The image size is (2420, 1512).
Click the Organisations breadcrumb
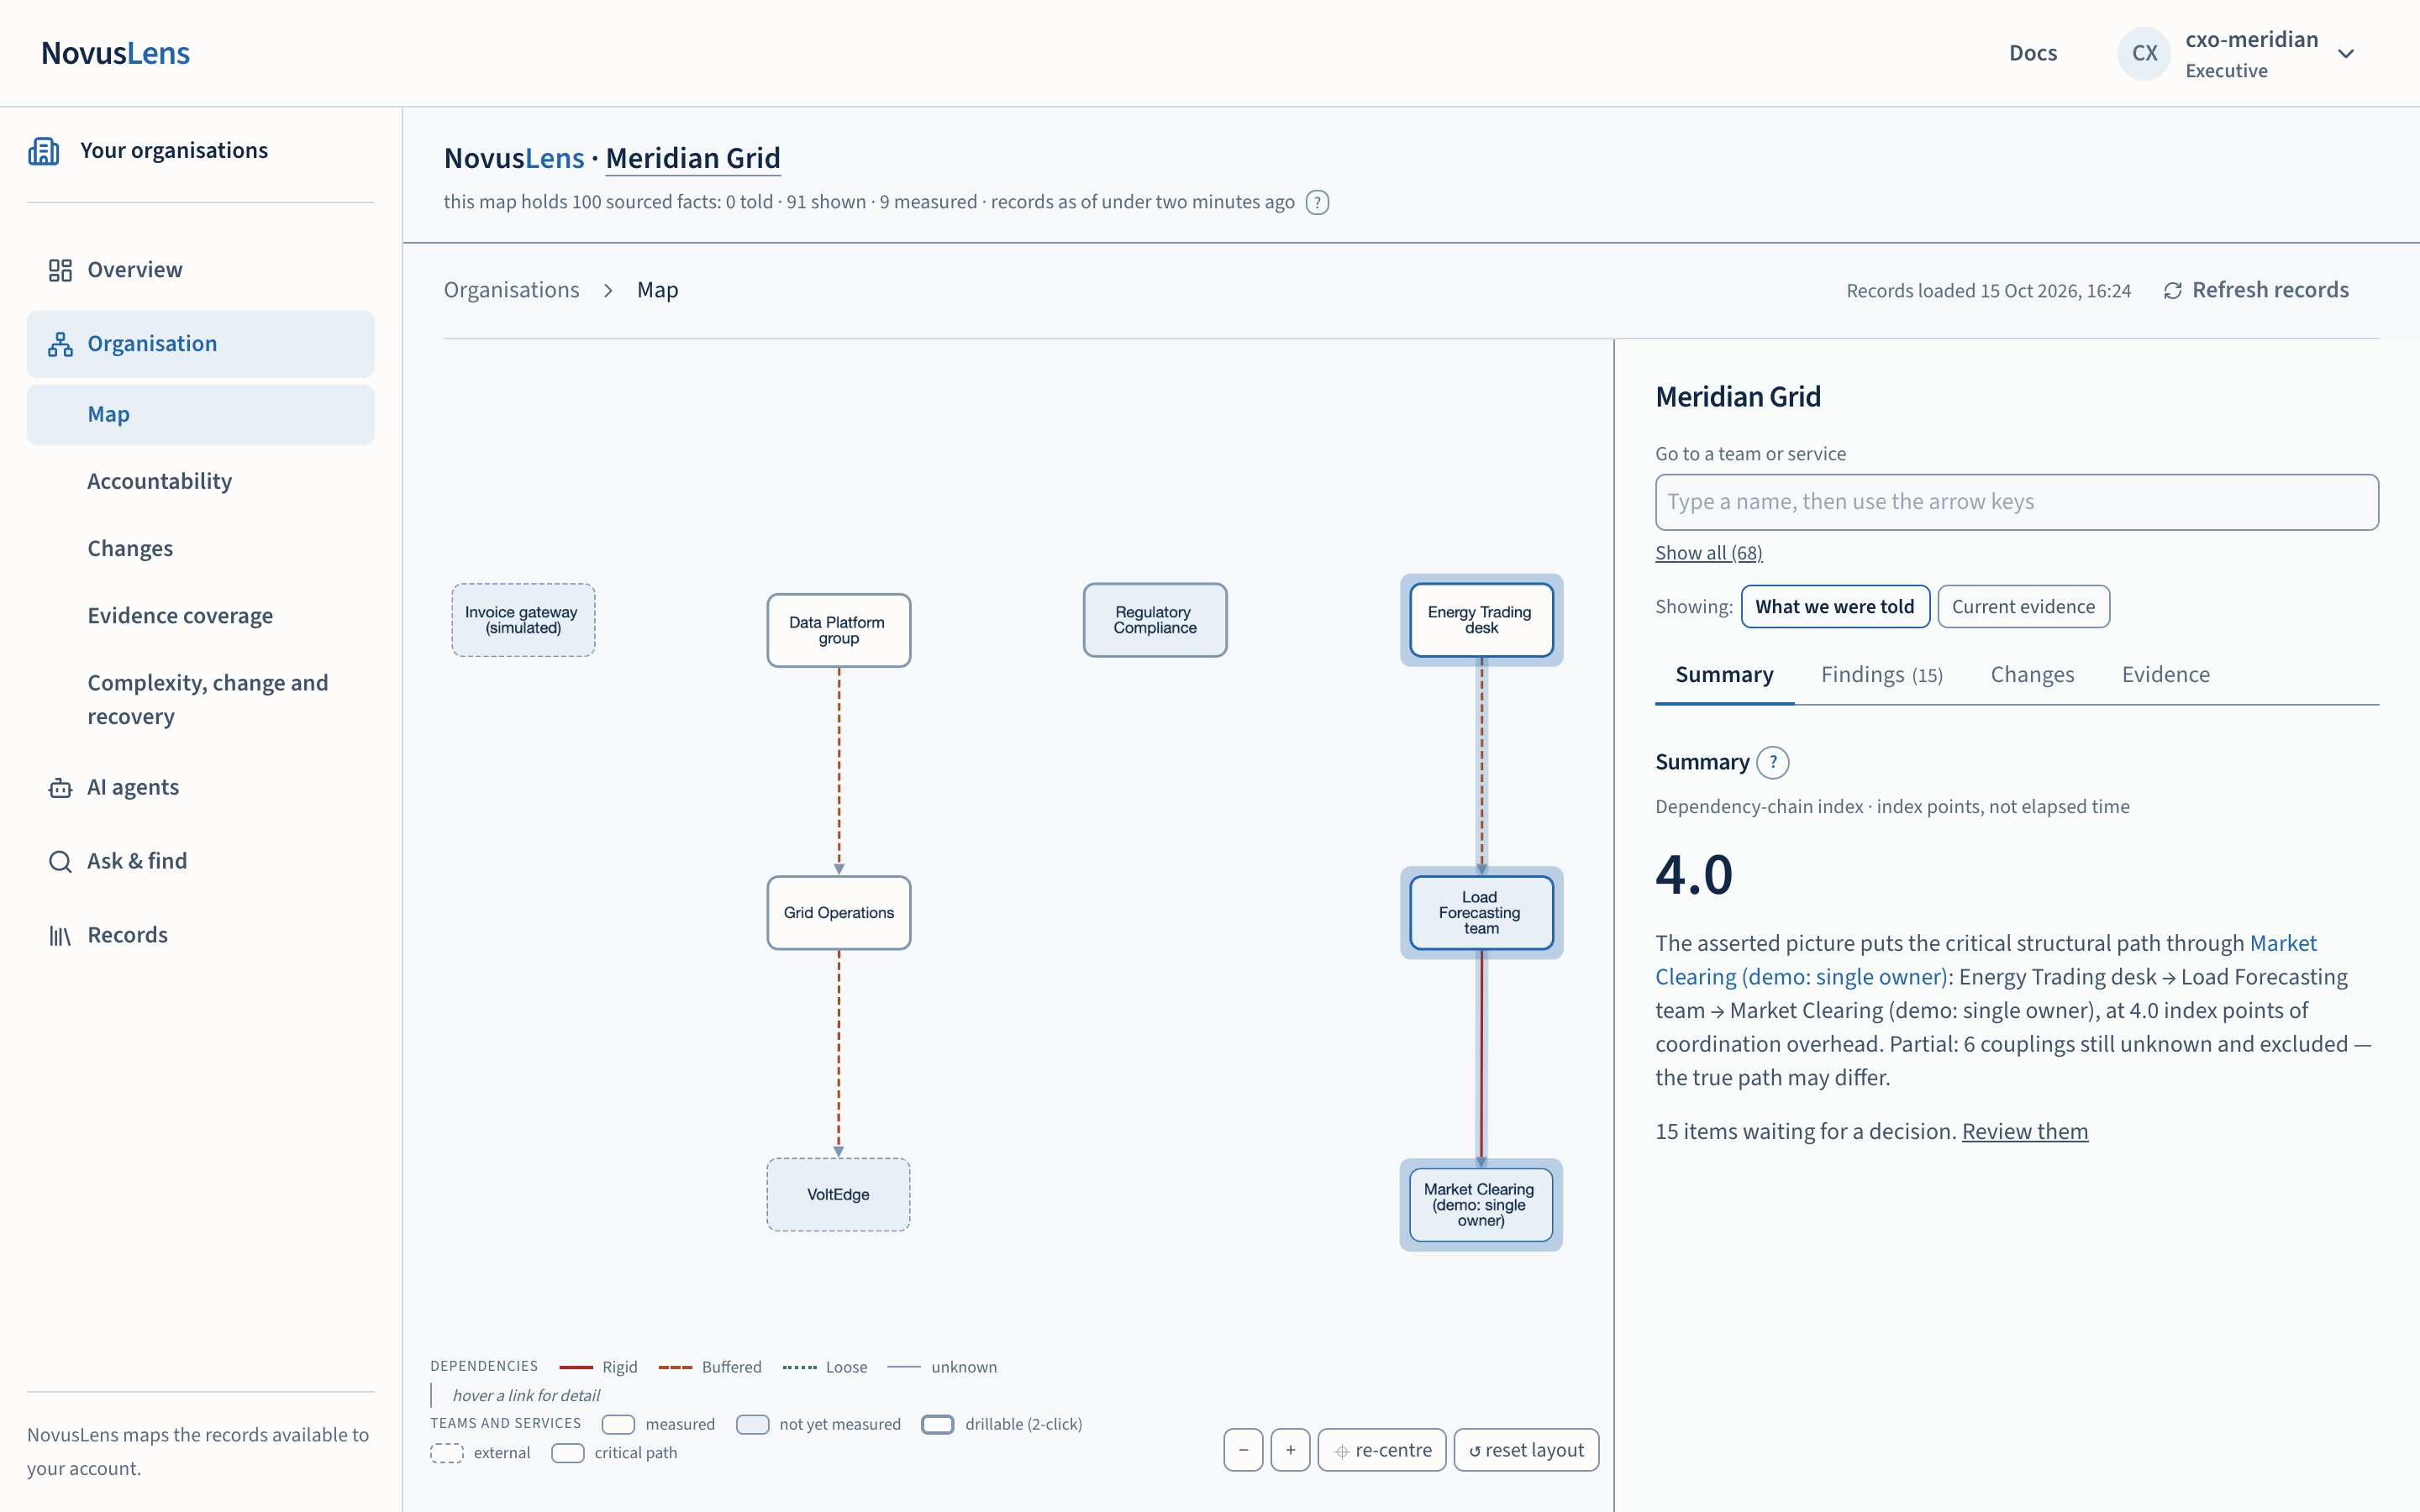[511, 290]
